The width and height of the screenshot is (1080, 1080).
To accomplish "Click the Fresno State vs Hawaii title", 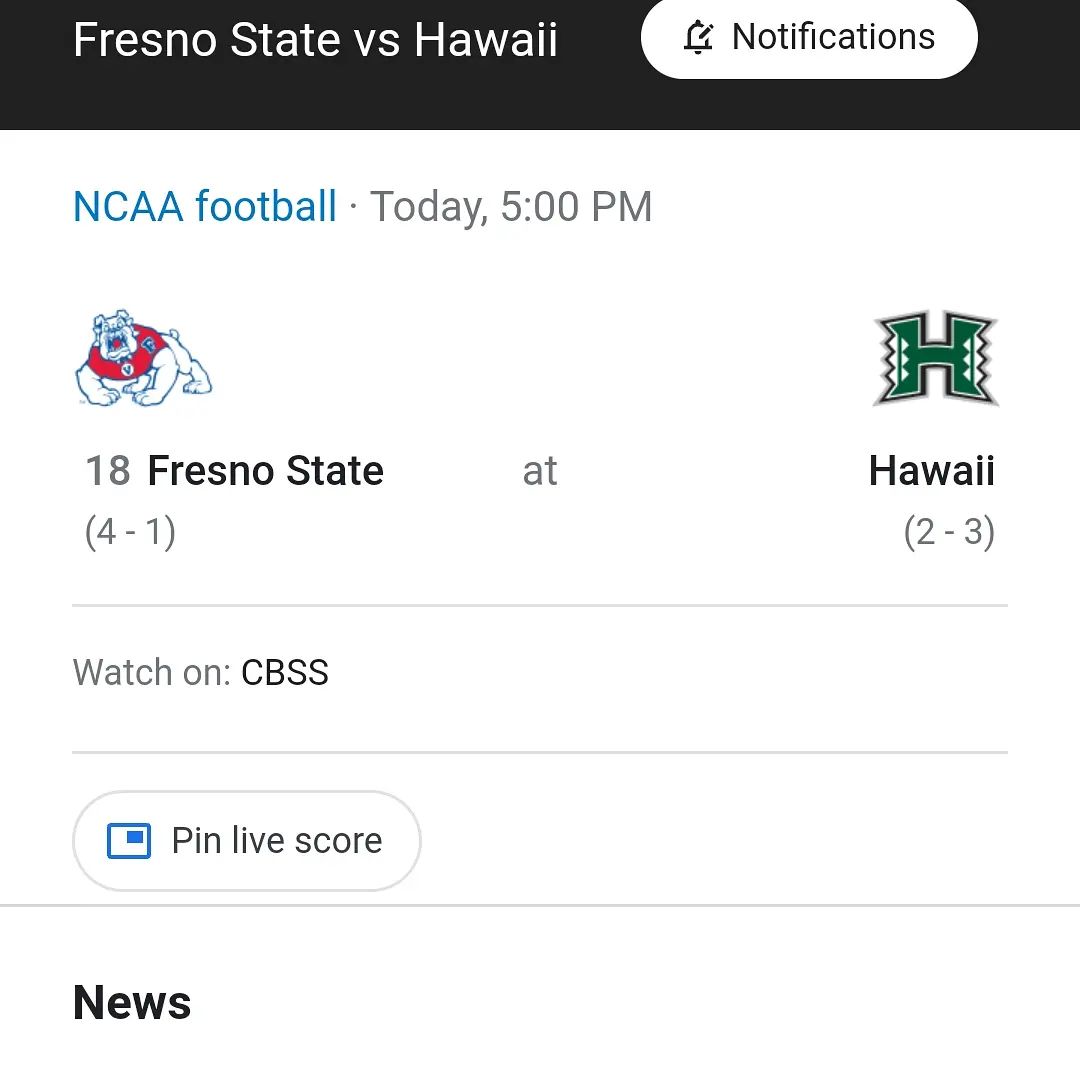I will click(315, 40).
